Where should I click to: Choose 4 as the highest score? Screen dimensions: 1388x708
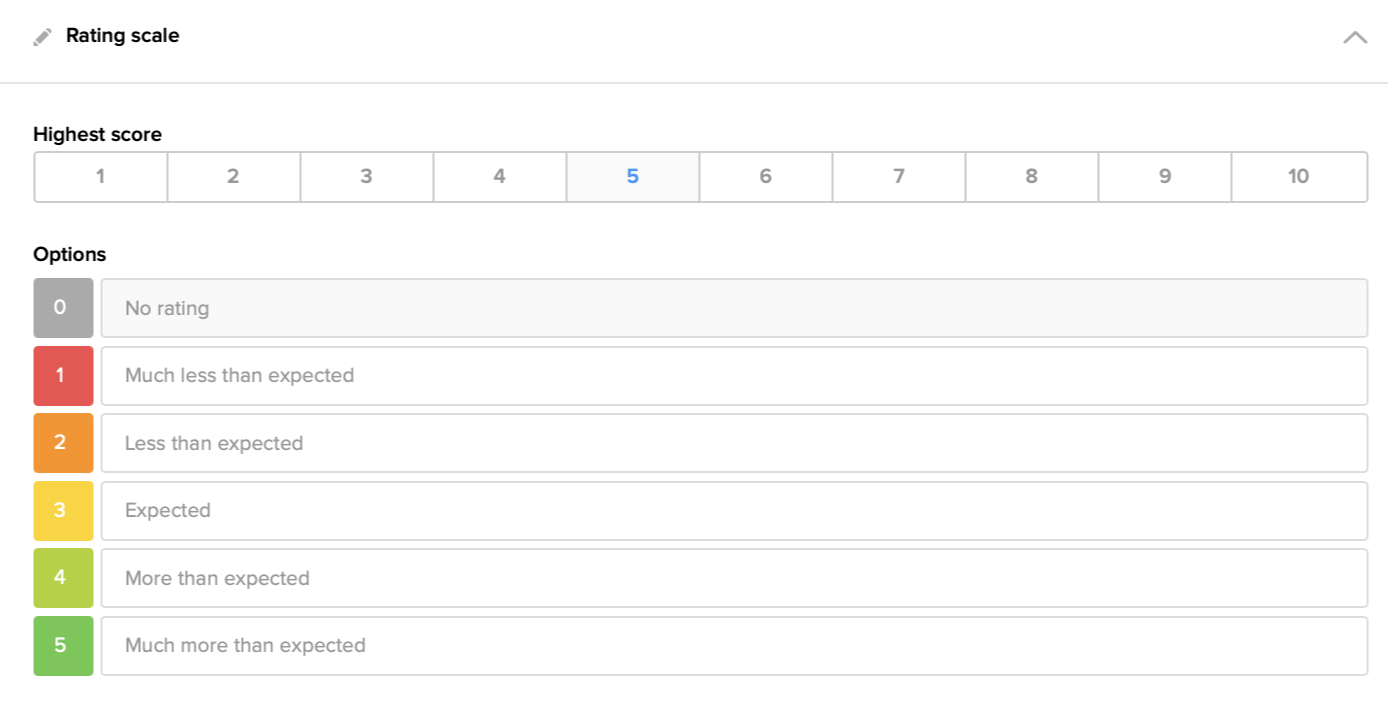[x=499, y=177]
